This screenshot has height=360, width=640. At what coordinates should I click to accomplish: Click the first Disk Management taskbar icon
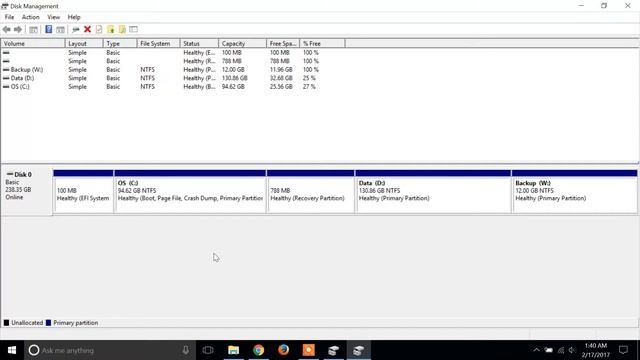click(x=333, y=350)
